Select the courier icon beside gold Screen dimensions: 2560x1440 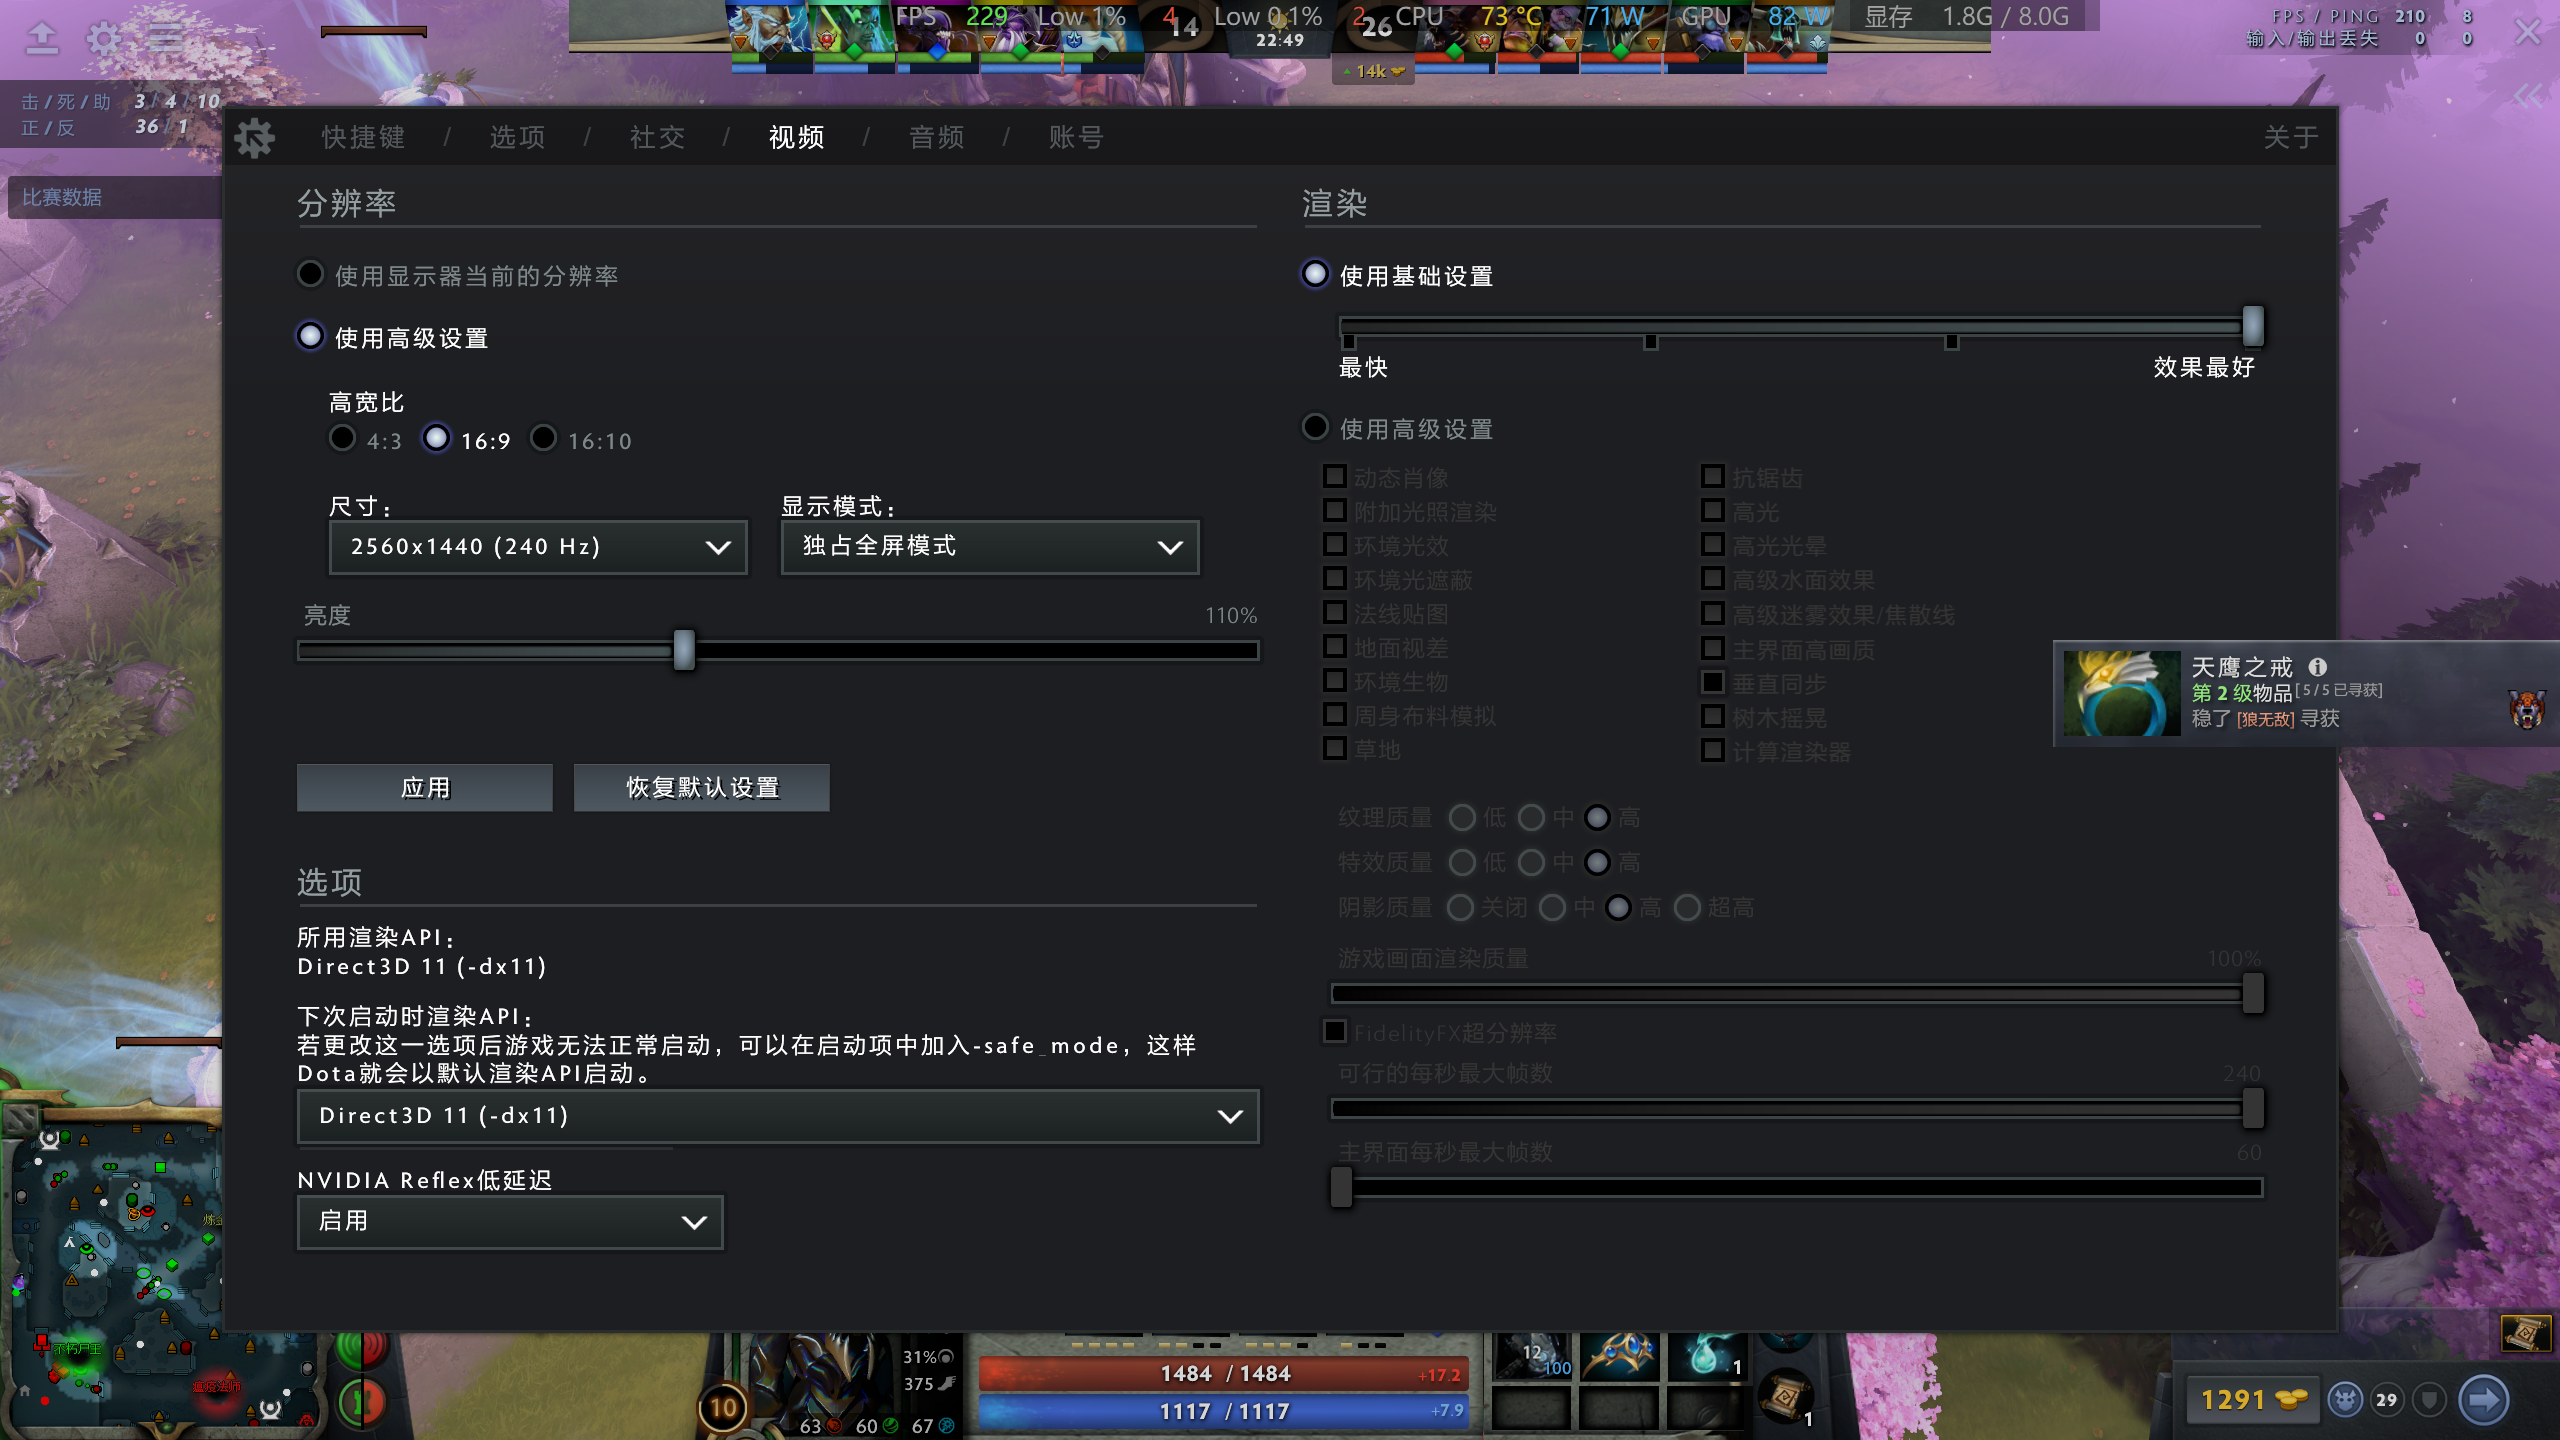(2344, 1399)
